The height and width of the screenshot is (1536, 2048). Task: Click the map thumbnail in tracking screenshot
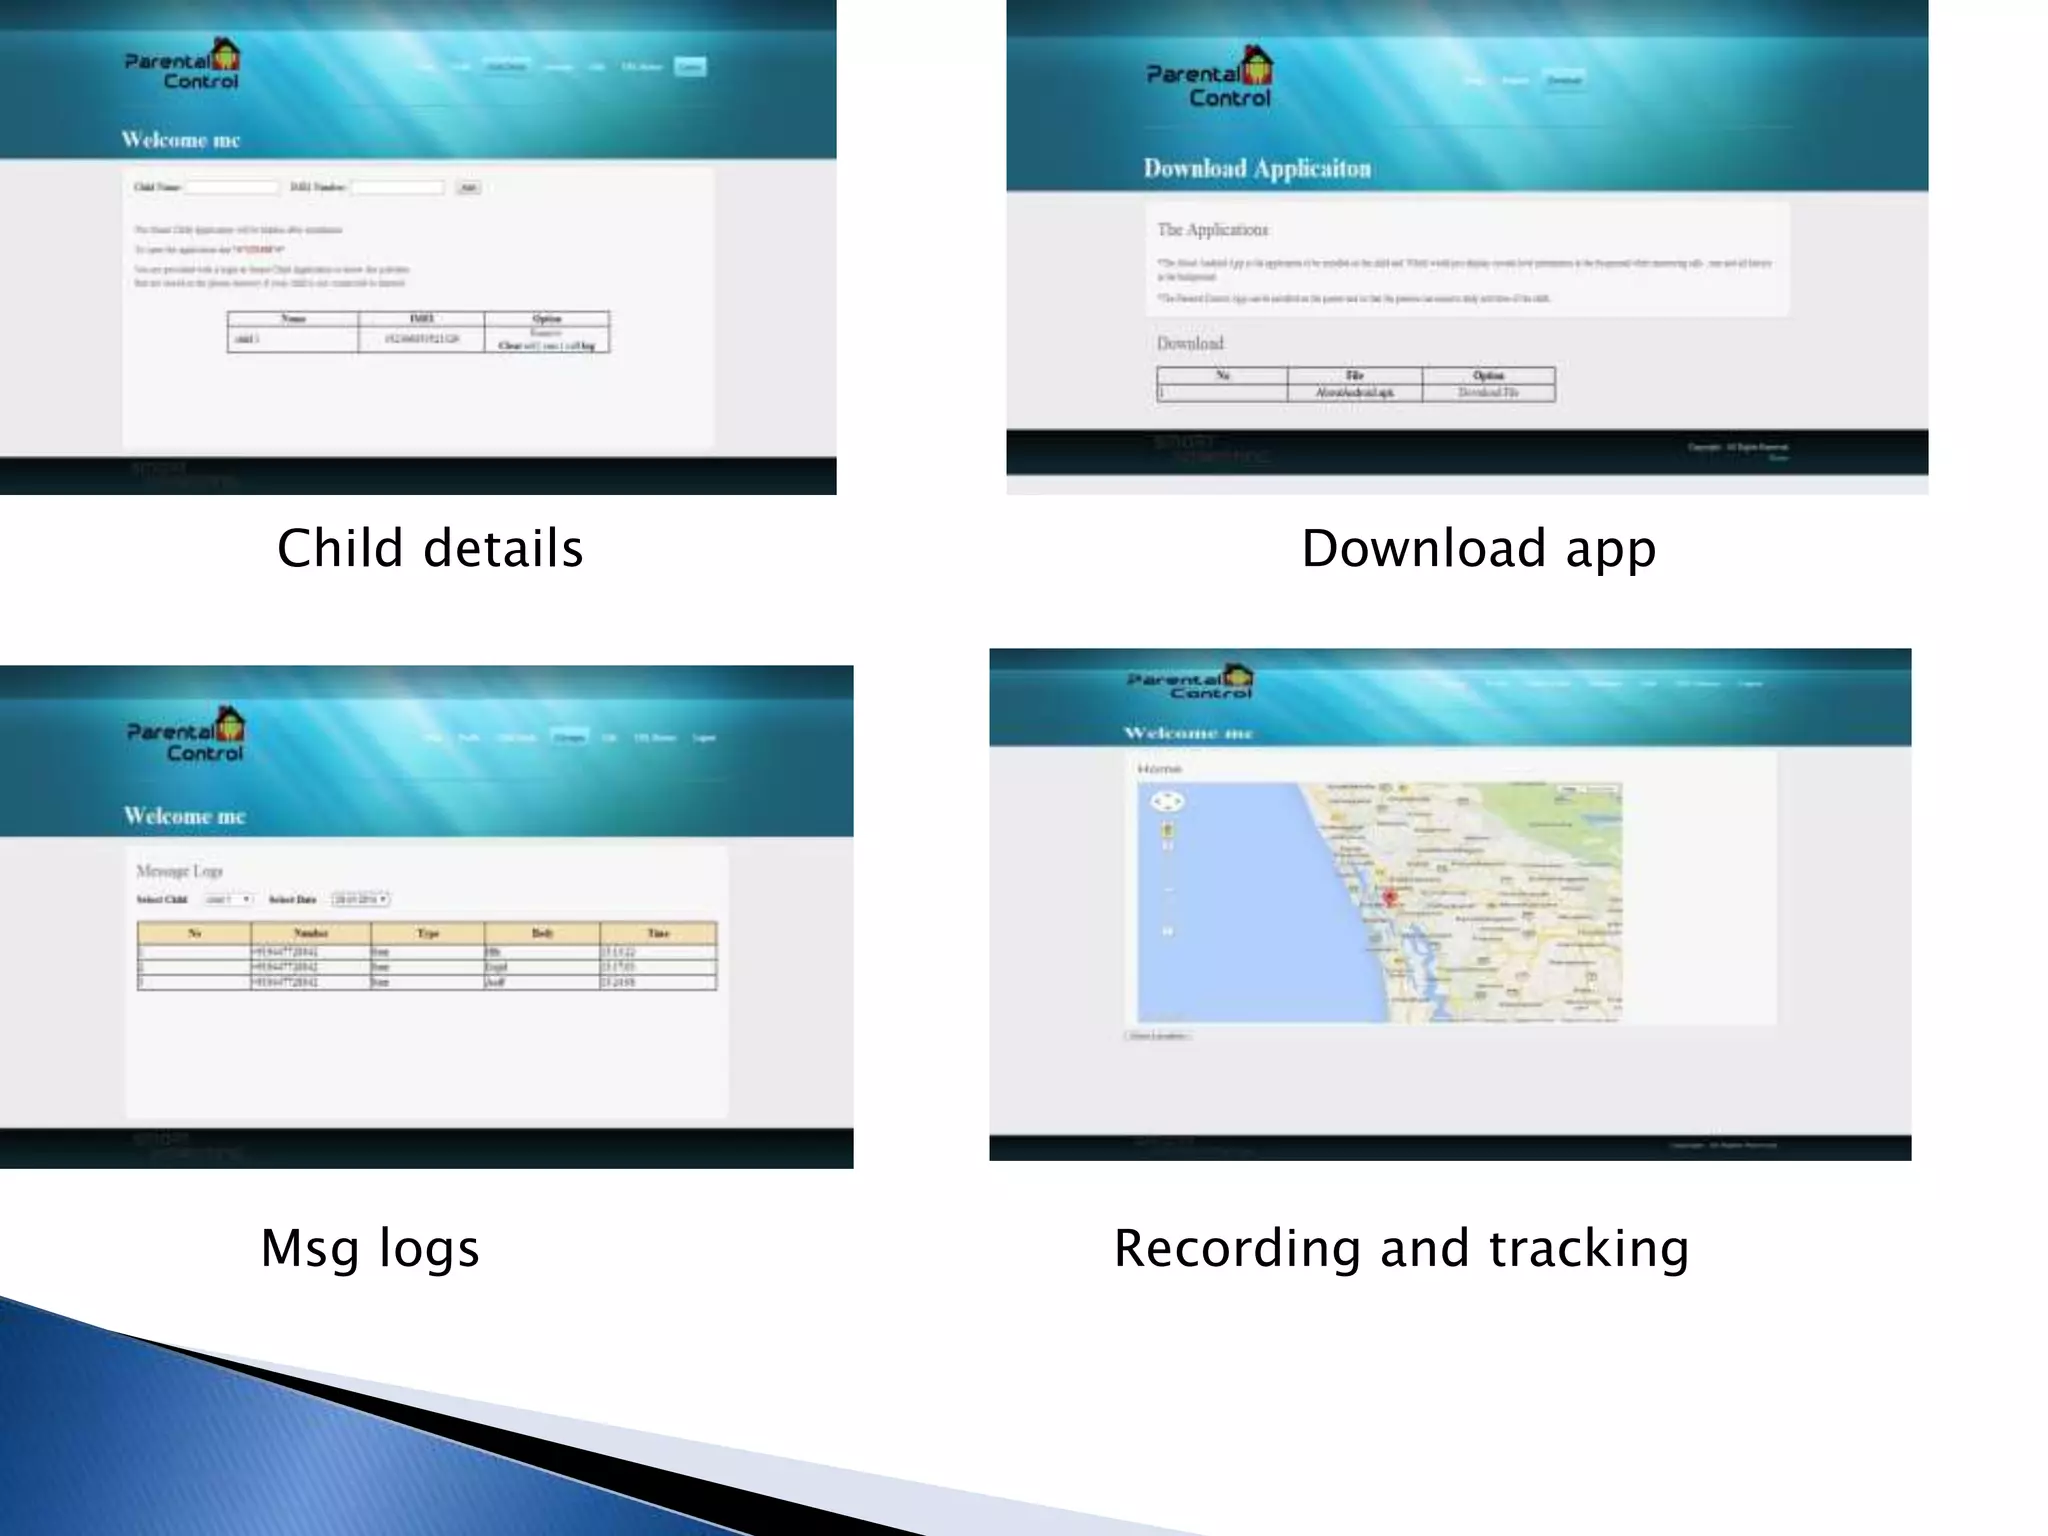(x=1379, y=902)
